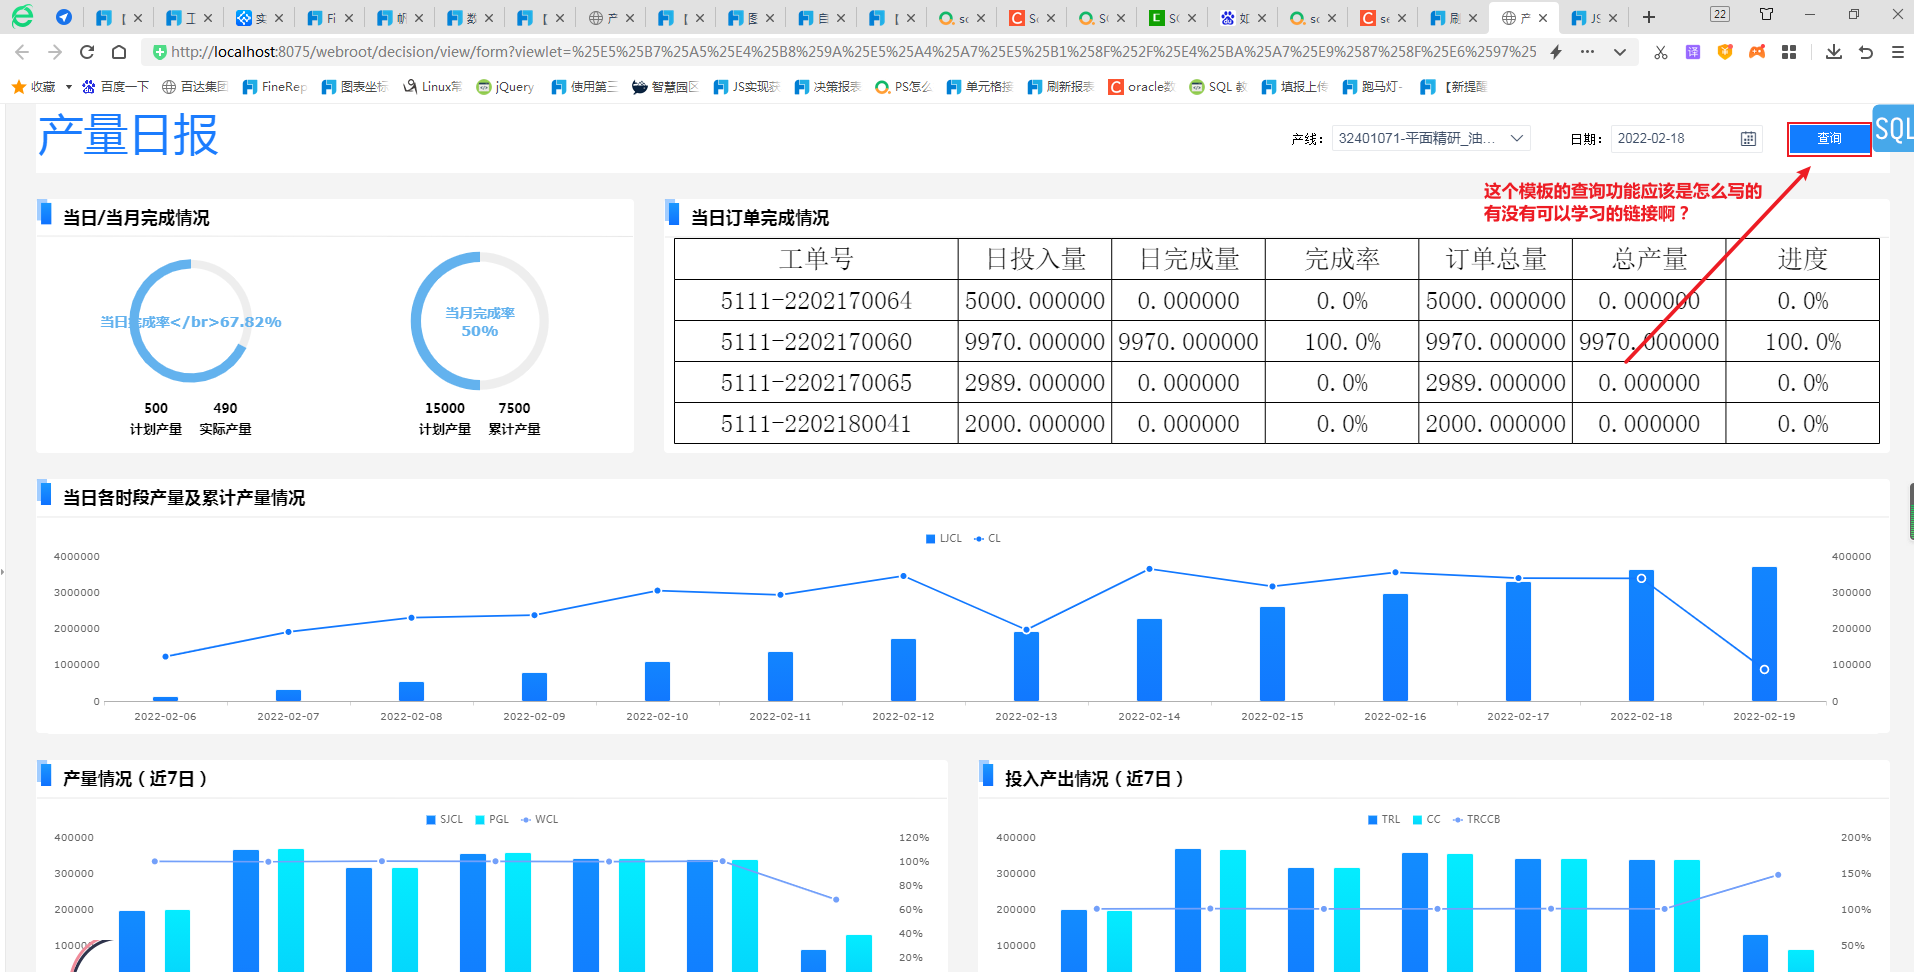This screenshot has height=972, width=1914.
Task: Click the page vertical scrollbar thumb
Action: (1911, 512)
